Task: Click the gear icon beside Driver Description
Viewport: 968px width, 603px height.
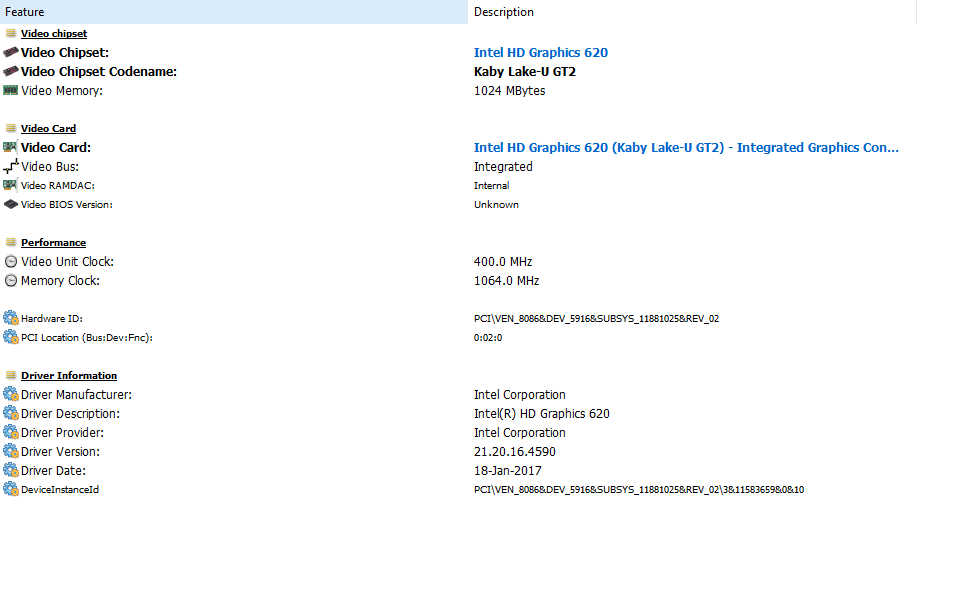Action: coord(10,413)
